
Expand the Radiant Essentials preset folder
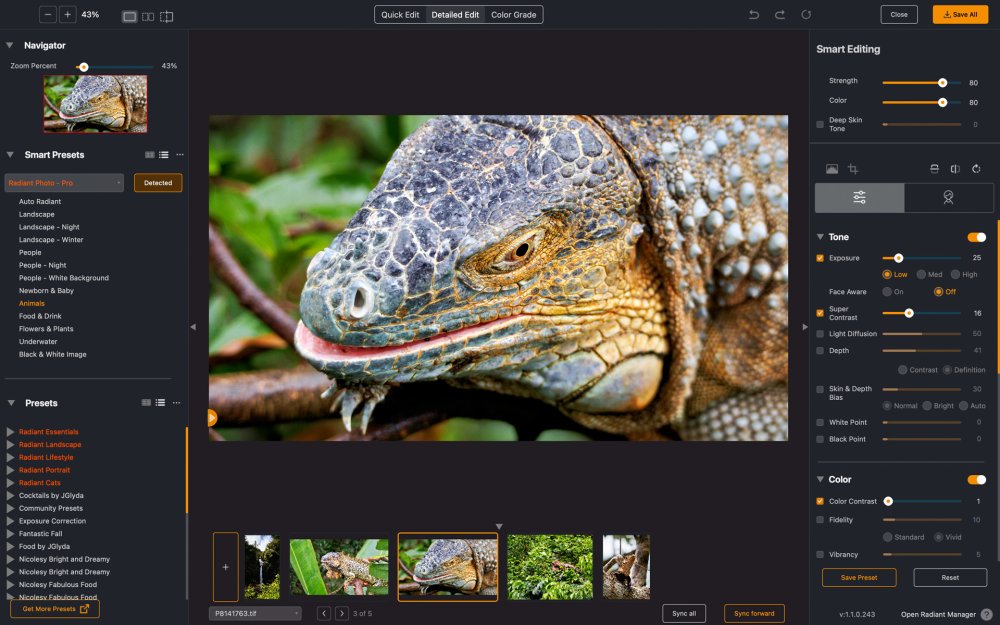pyautogui.click(x=10, y=432)
